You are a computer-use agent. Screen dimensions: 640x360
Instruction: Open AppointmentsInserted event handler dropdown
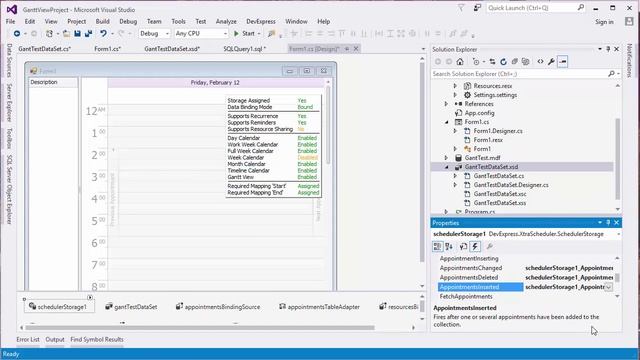pyautogui.click(x=608, y=287)
